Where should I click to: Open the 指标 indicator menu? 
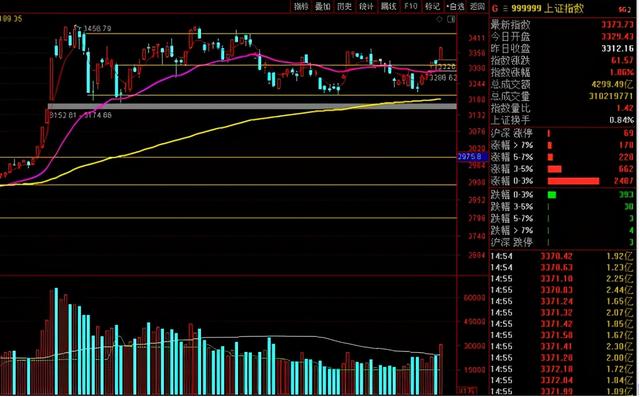301,6
